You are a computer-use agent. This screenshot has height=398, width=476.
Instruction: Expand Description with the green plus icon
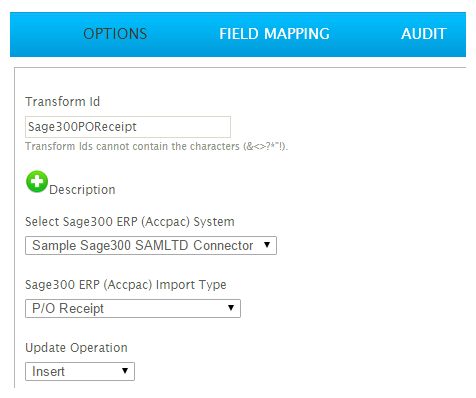[37, 182]
